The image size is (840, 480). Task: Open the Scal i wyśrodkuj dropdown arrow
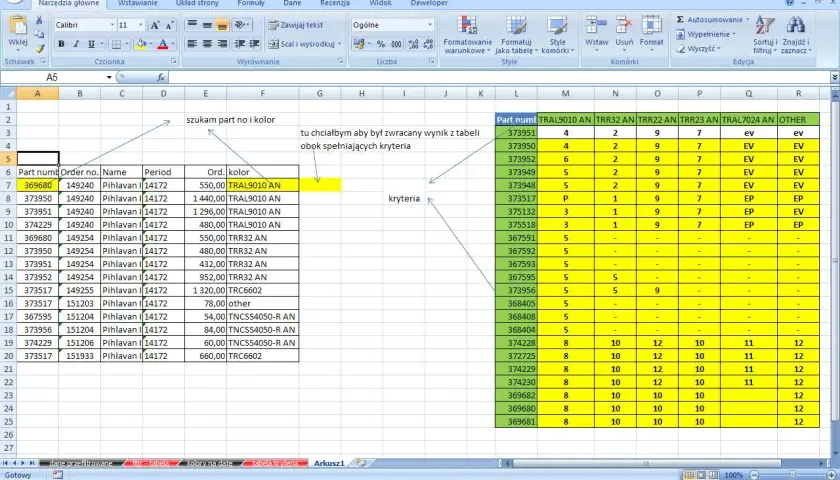[340, 44]
